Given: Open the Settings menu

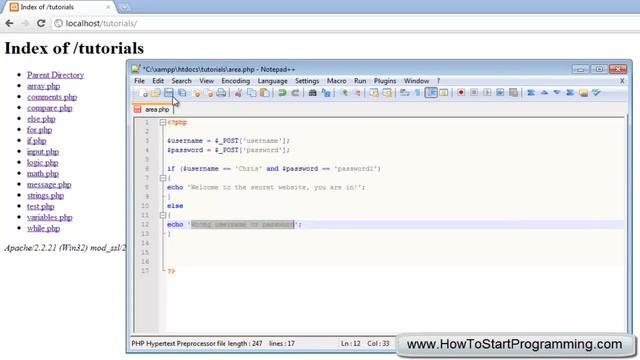Looking at the screenshot, I should [307, 81].
